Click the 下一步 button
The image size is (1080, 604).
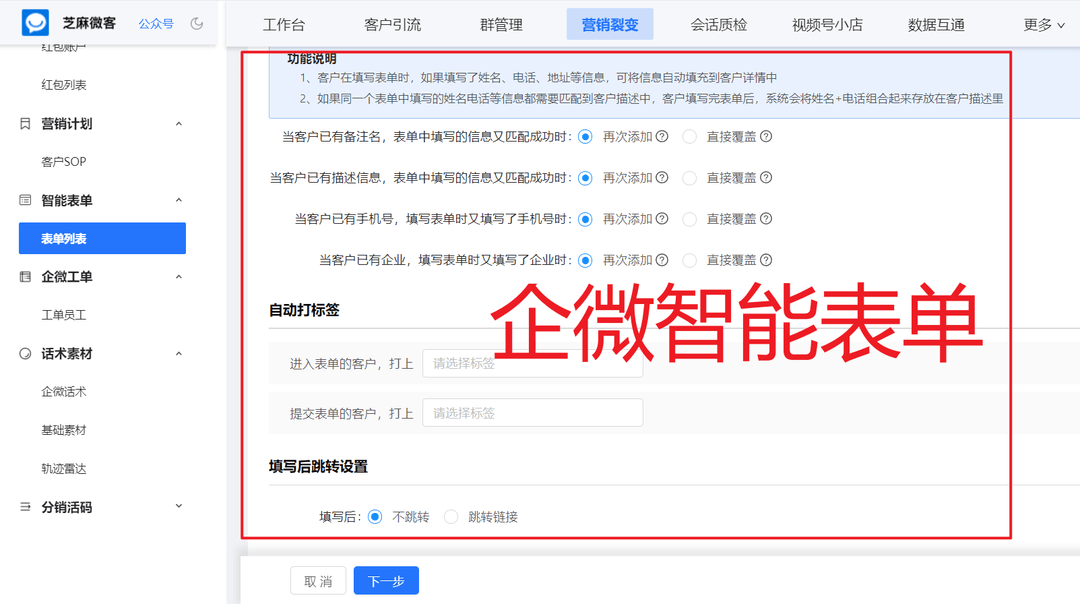tap(386, 581)
